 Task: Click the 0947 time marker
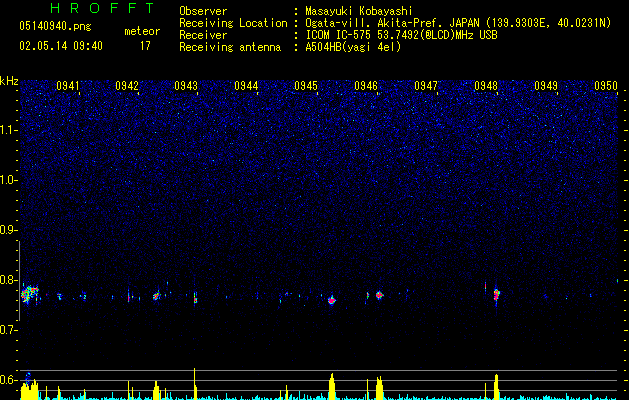point(426,86)
